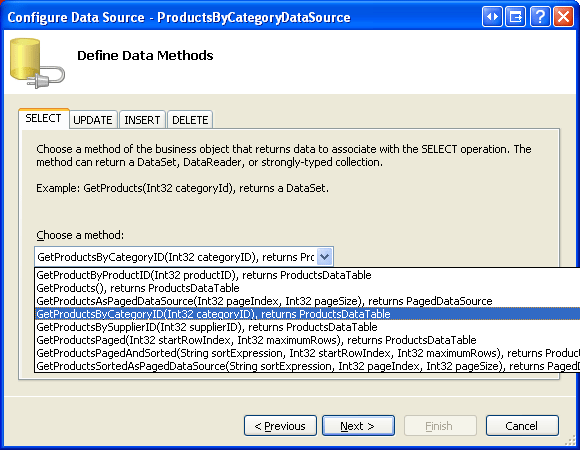The height and width of the screenshot is (450, 580).
Task: Click the left-right arrows title bar icon
Action: point(492,17)
